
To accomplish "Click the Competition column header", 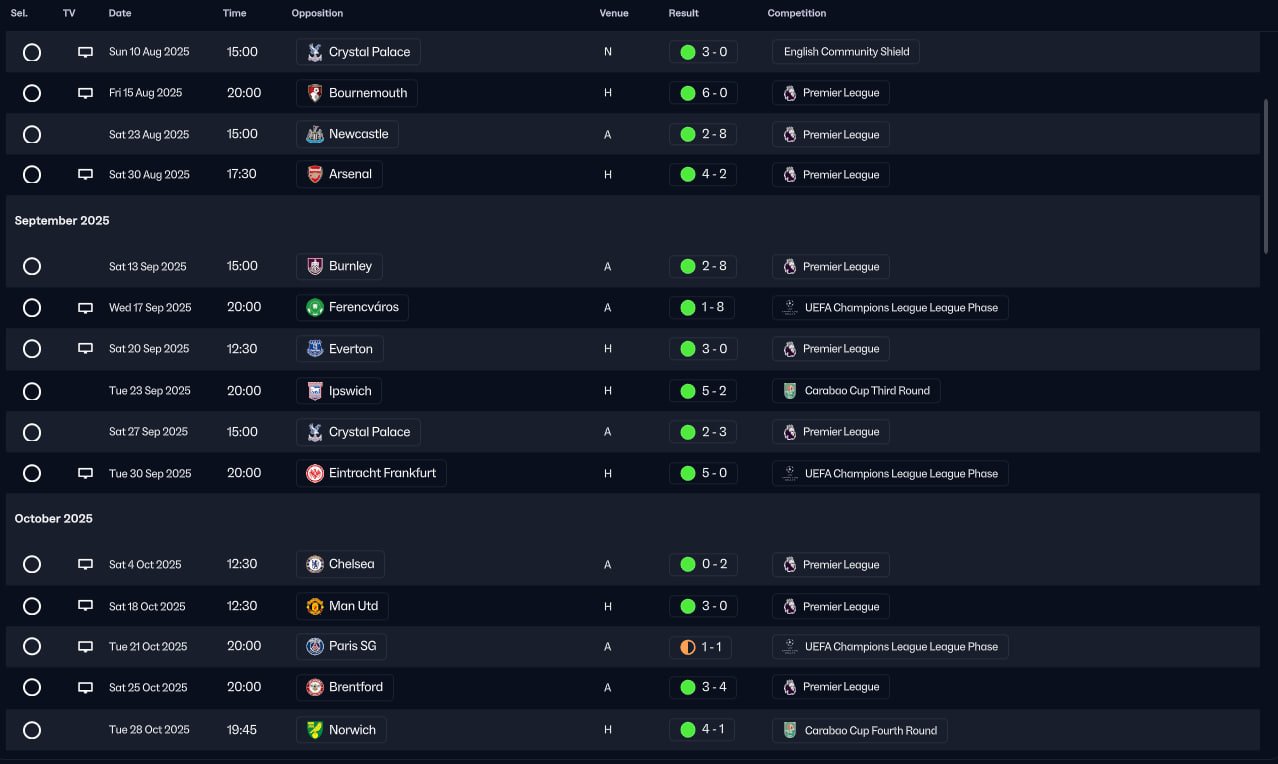I will click(x=797, y=13).
